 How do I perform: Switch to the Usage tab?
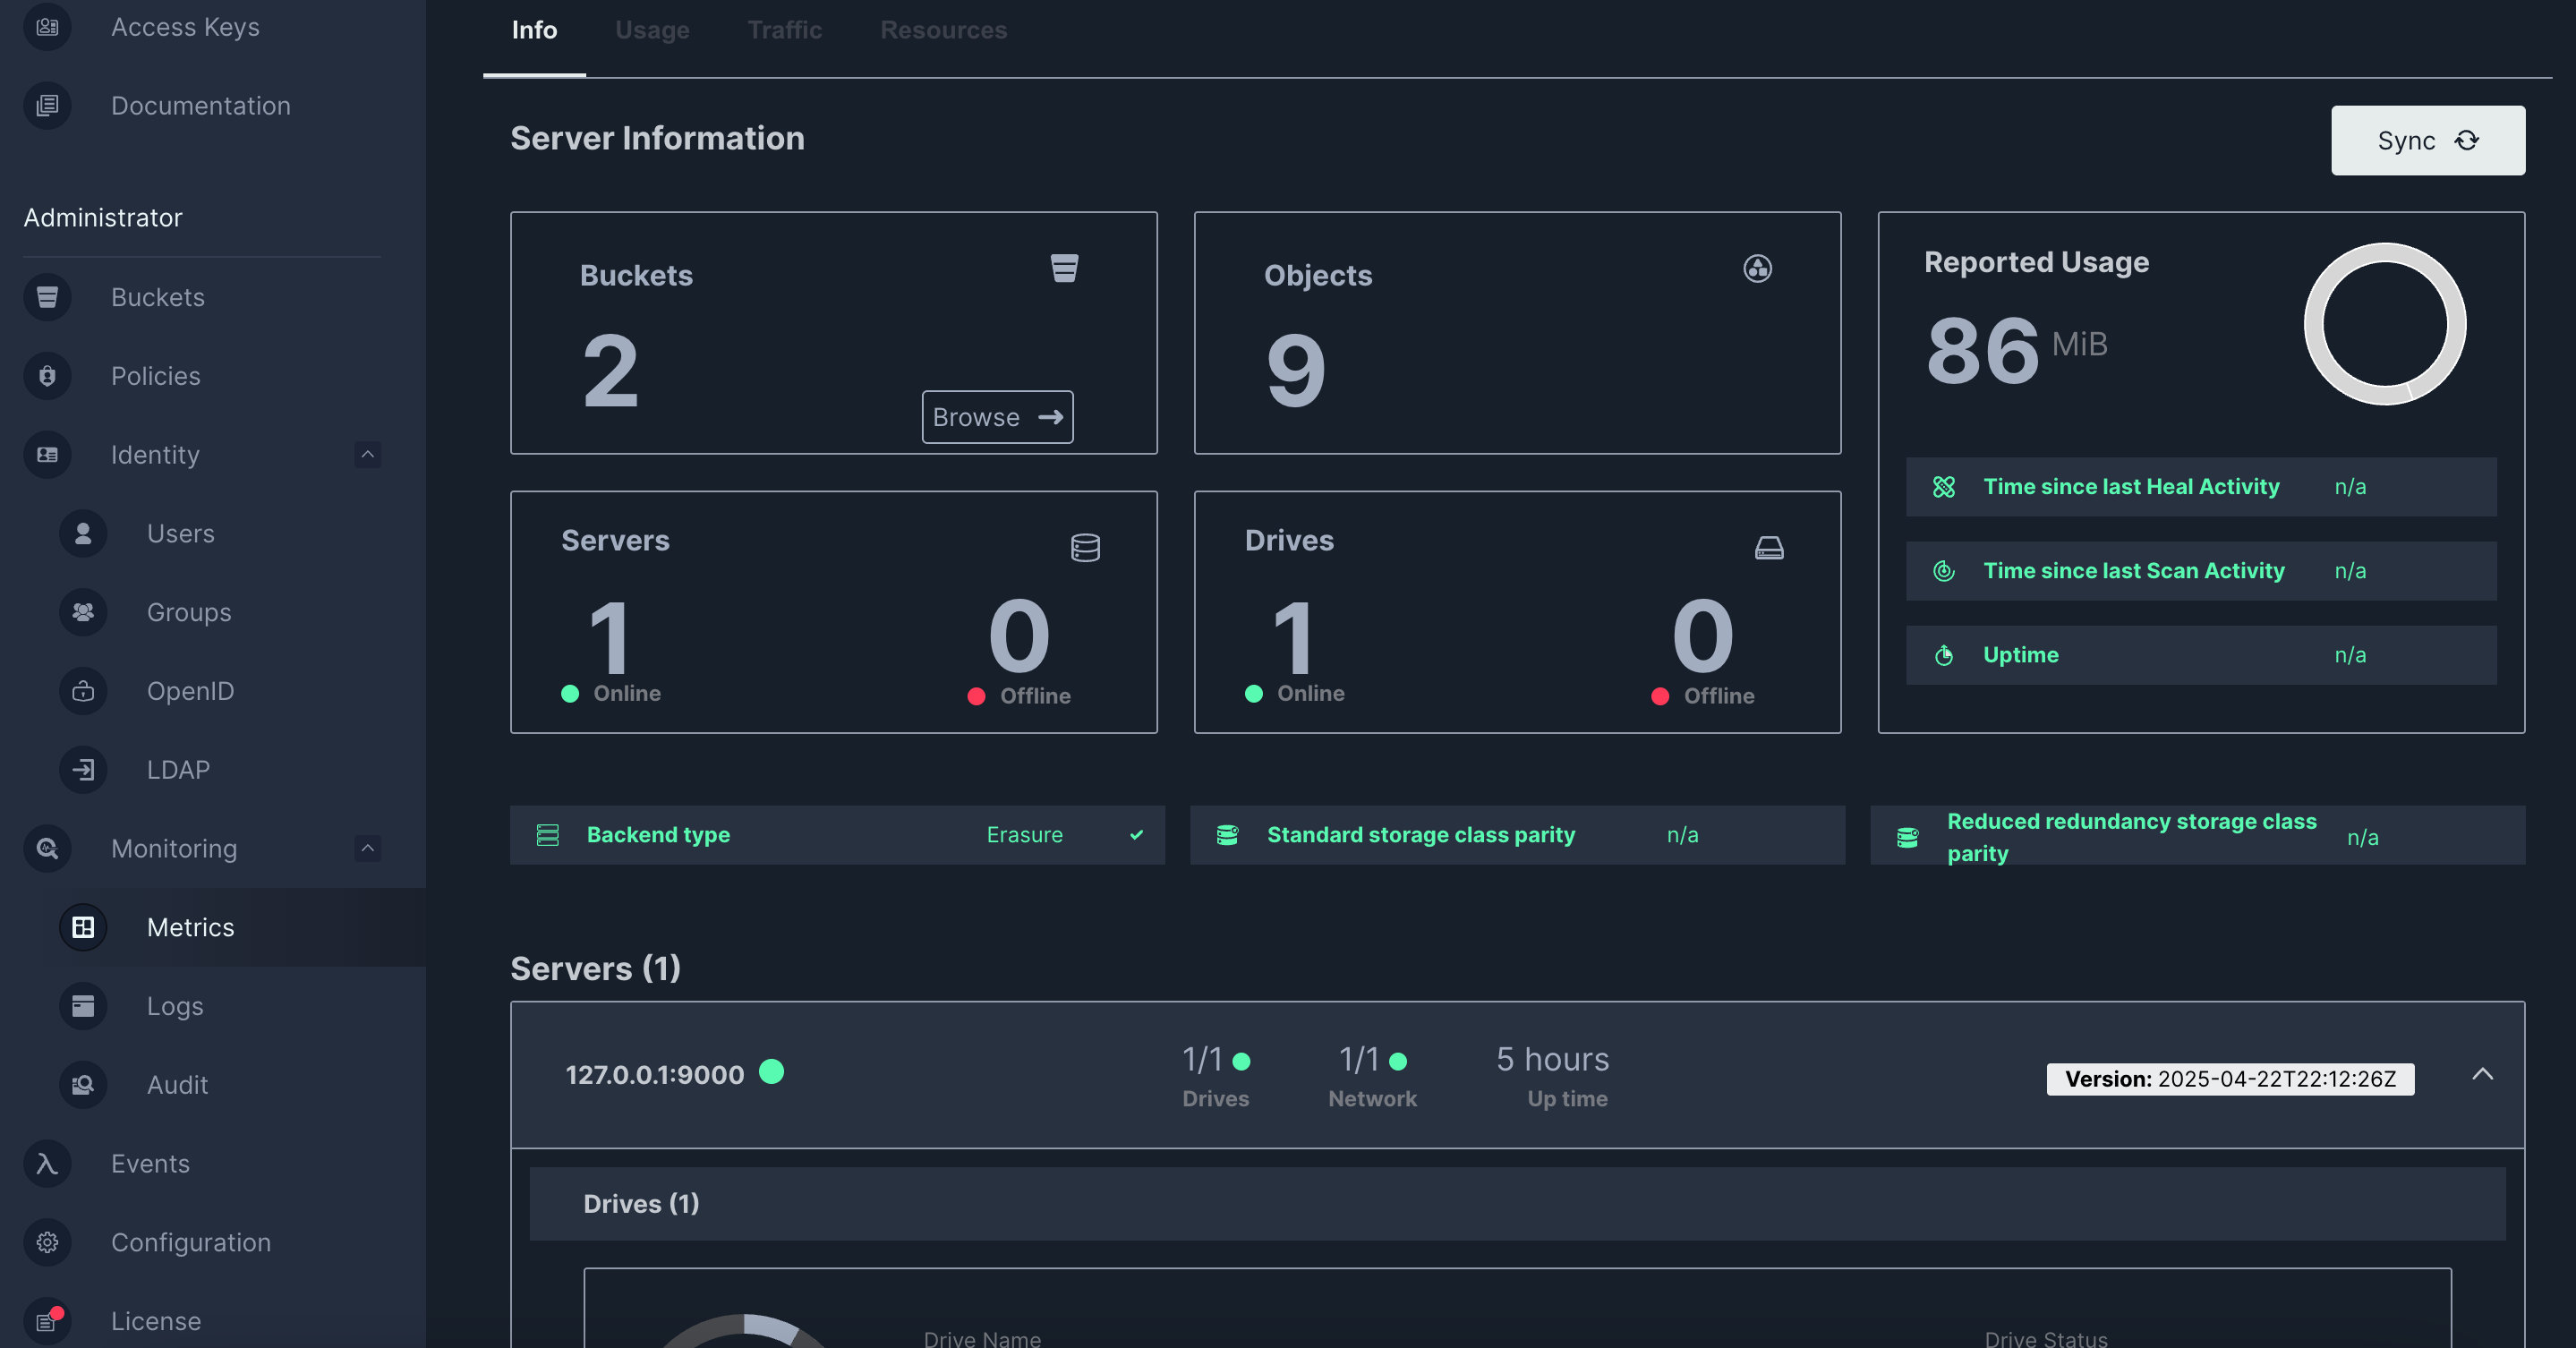pos(652,30)
